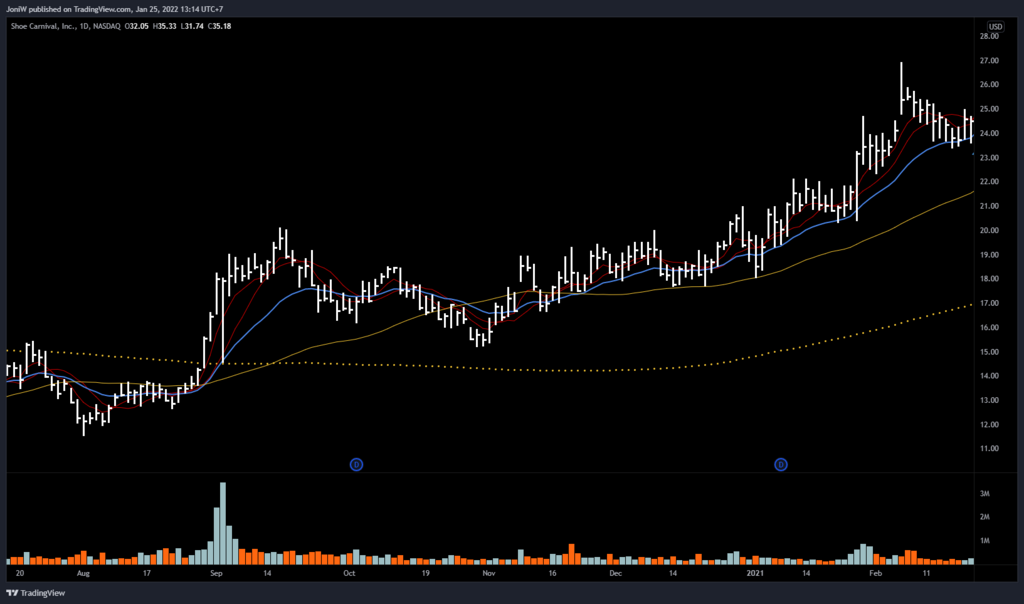Select the Sep label on the time axis
This screenshot has height=604, width=1024.
click(x=218, y=576)
